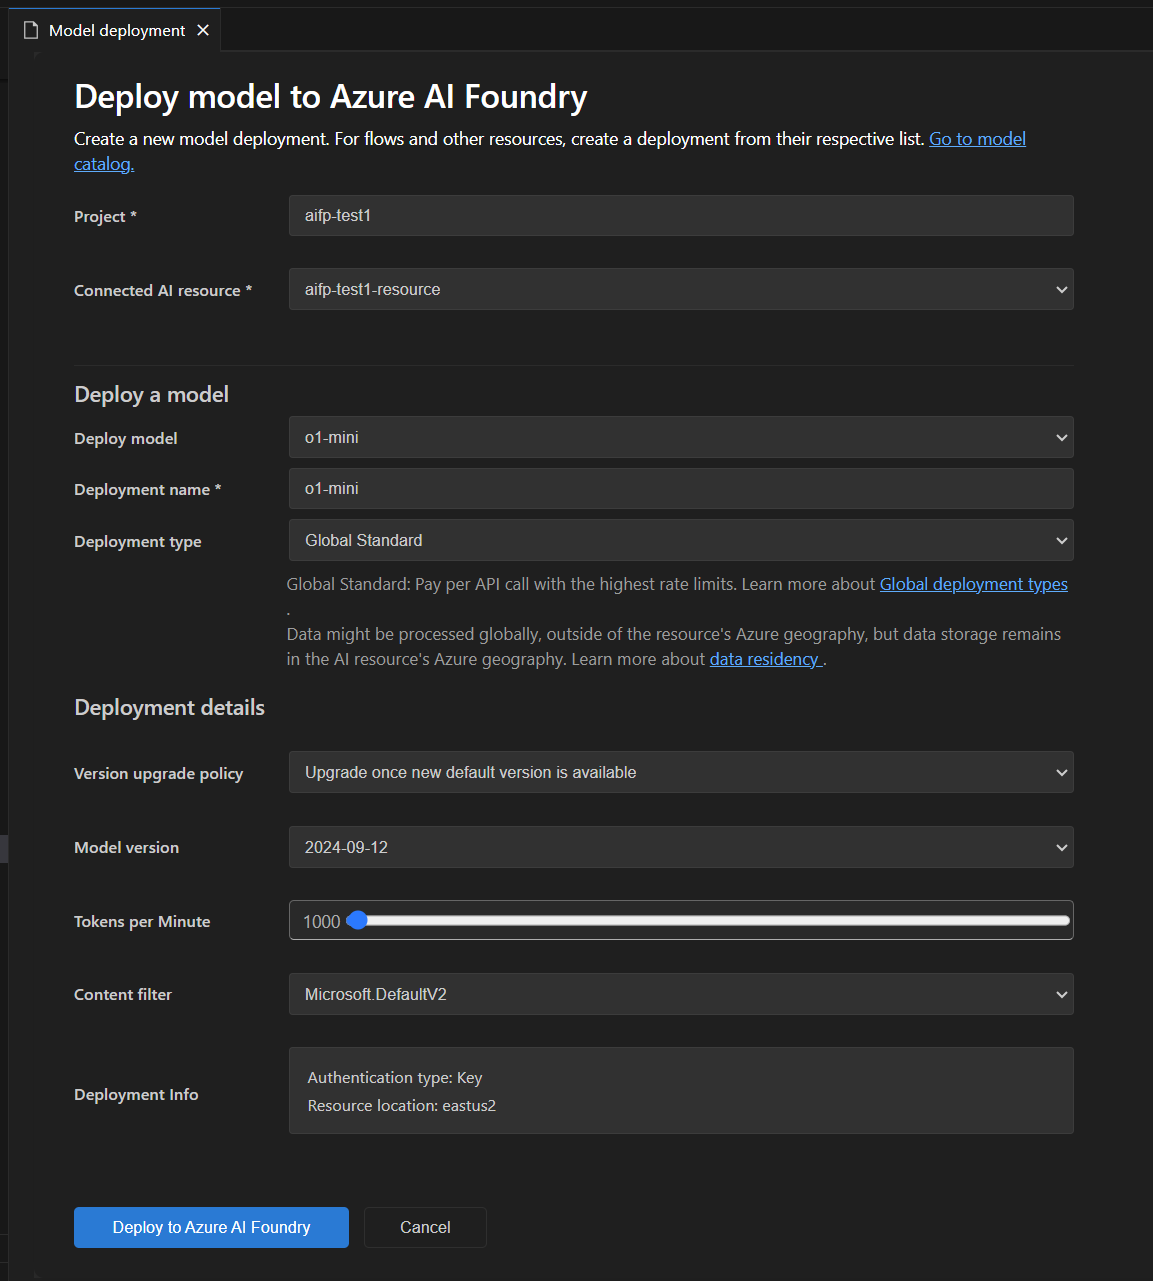This screenshot has width=1153, height=1281.
Task: Open the Connected AI resource dropdown
Action: (680, 289)
